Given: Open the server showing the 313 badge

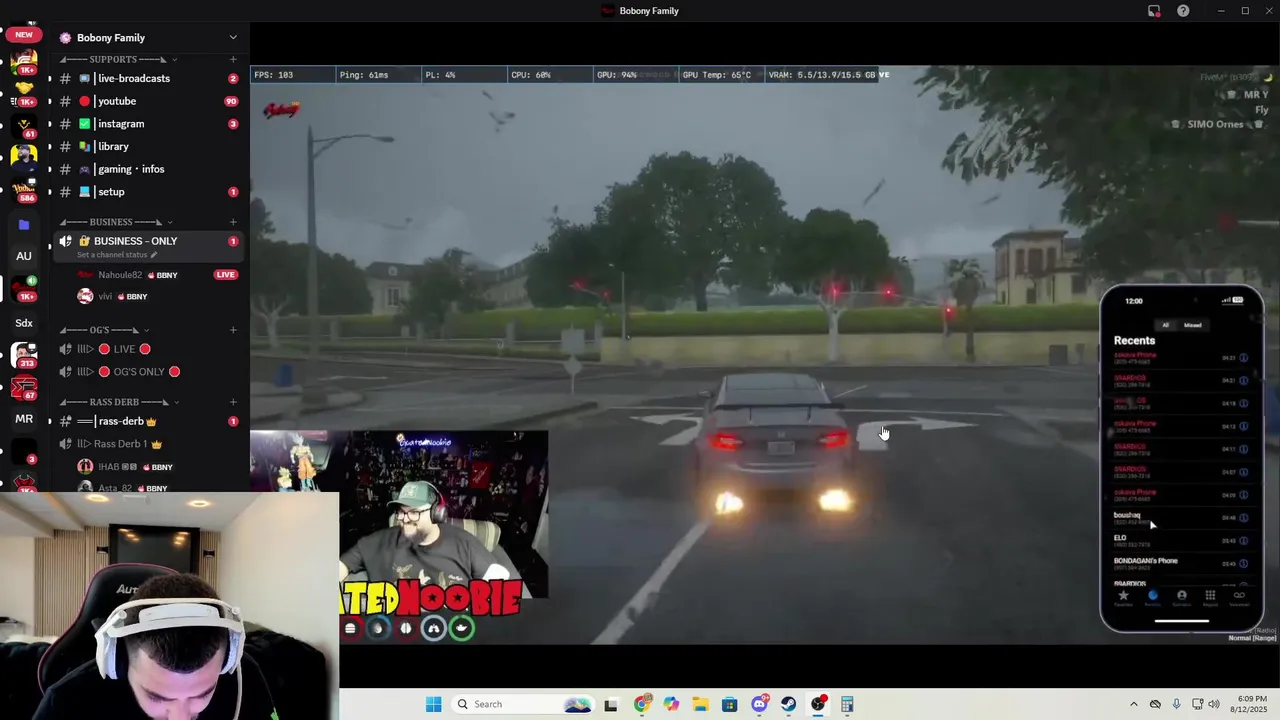Looking at the screenshot, I should click(x=24, y=356).
